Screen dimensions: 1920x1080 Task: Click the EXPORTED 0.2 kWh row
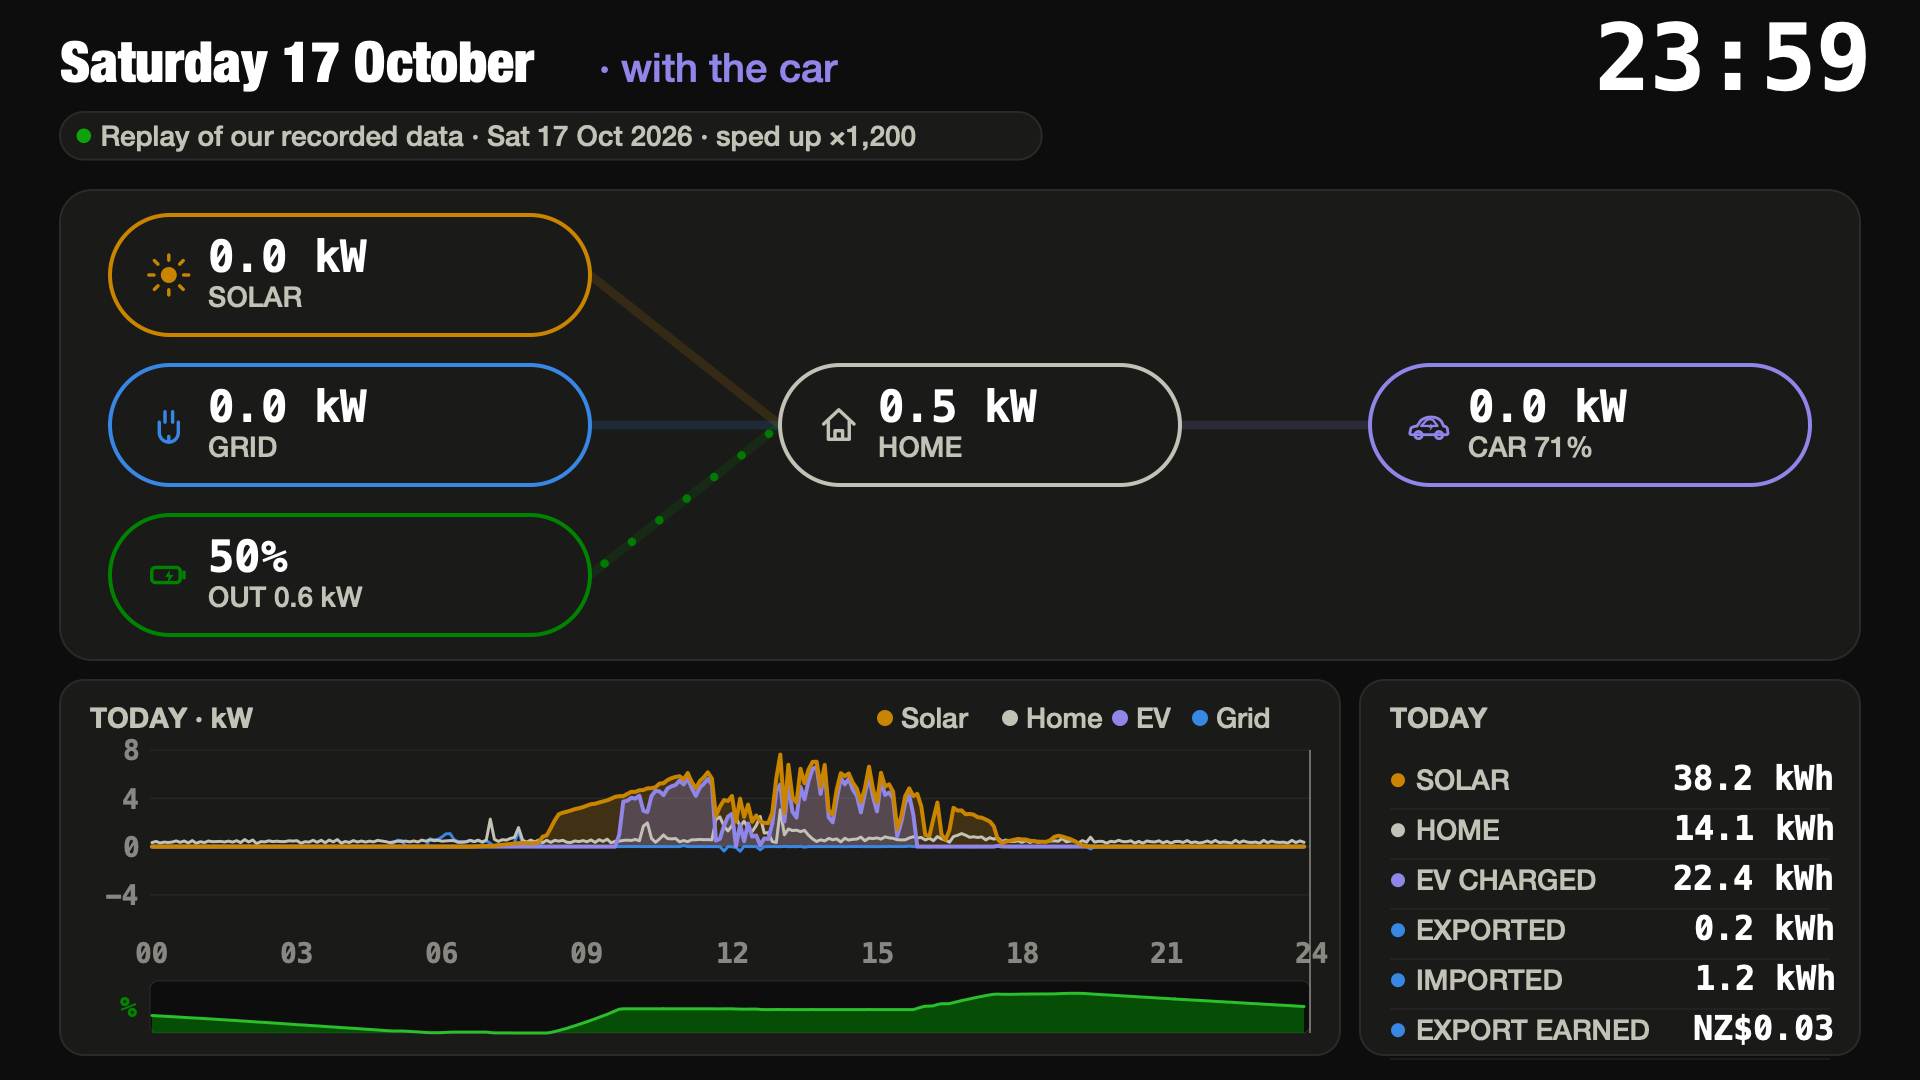[1611, 929]
